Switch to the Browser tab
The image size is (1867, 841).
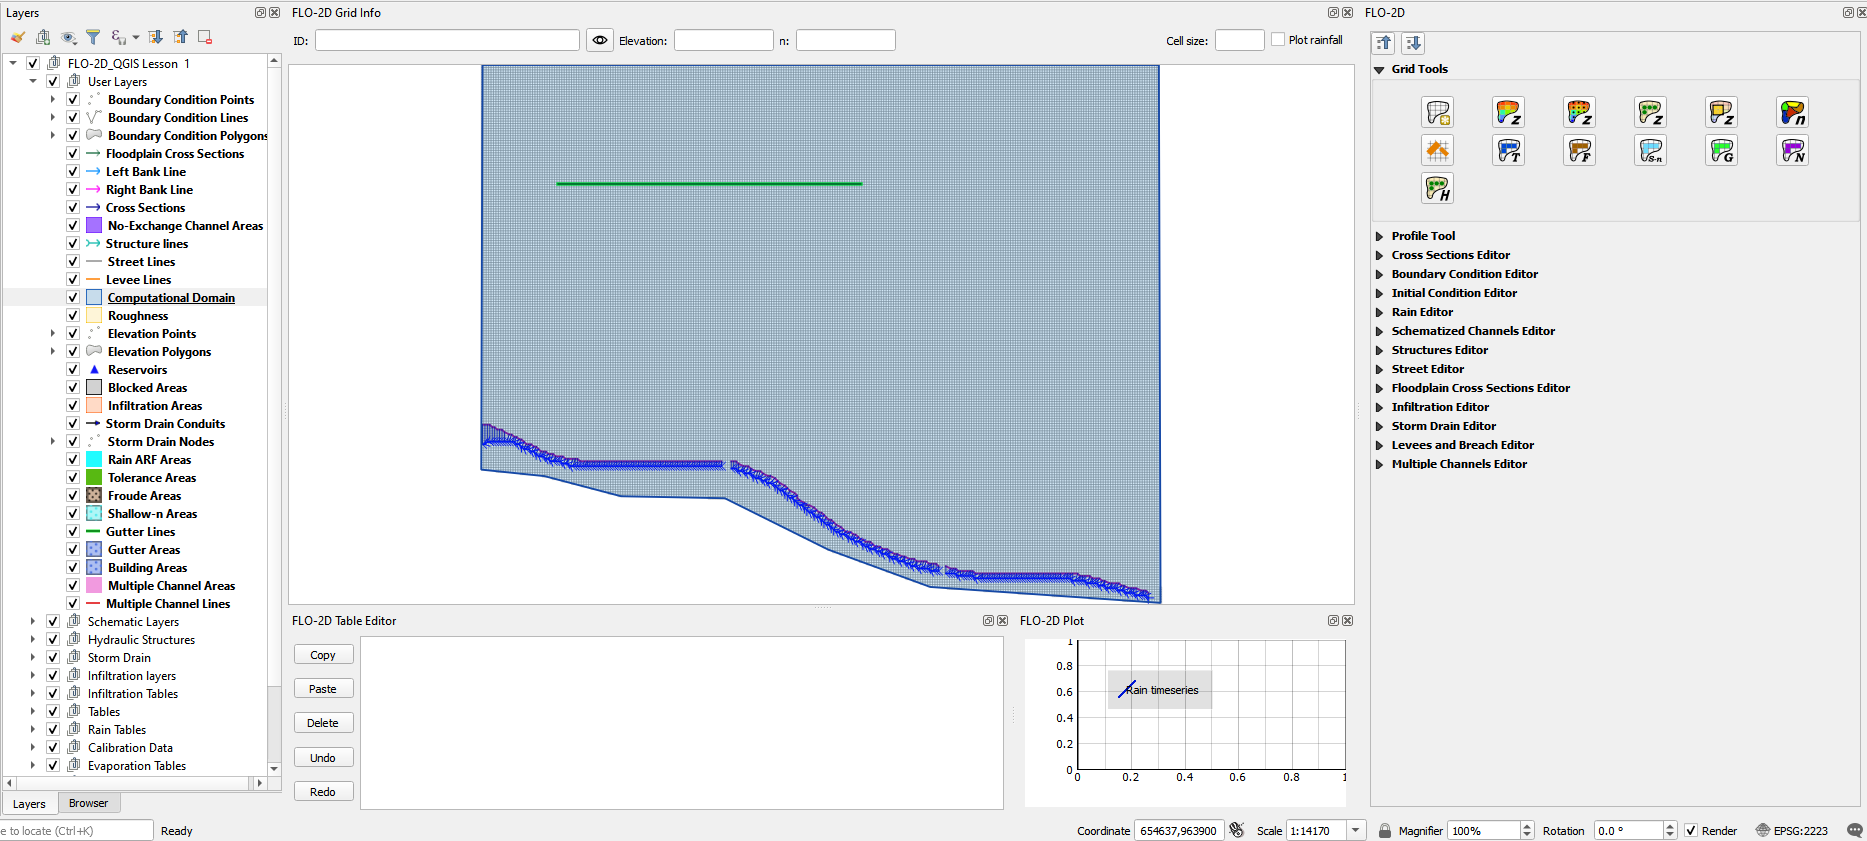point(88,804)
